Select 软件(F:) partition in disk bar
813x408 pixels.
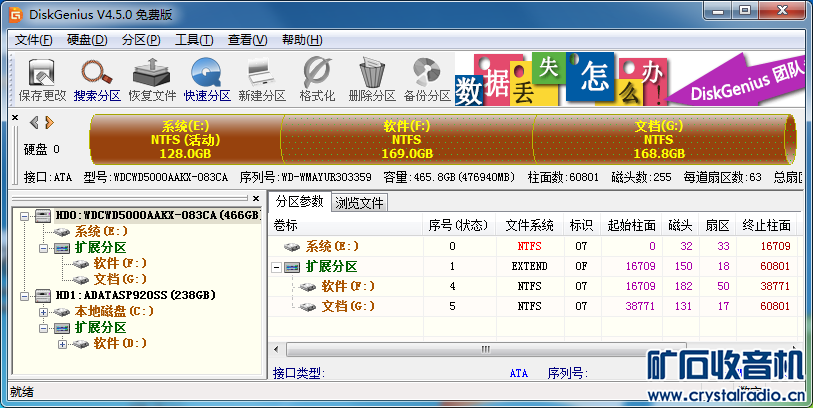[406, 139]
